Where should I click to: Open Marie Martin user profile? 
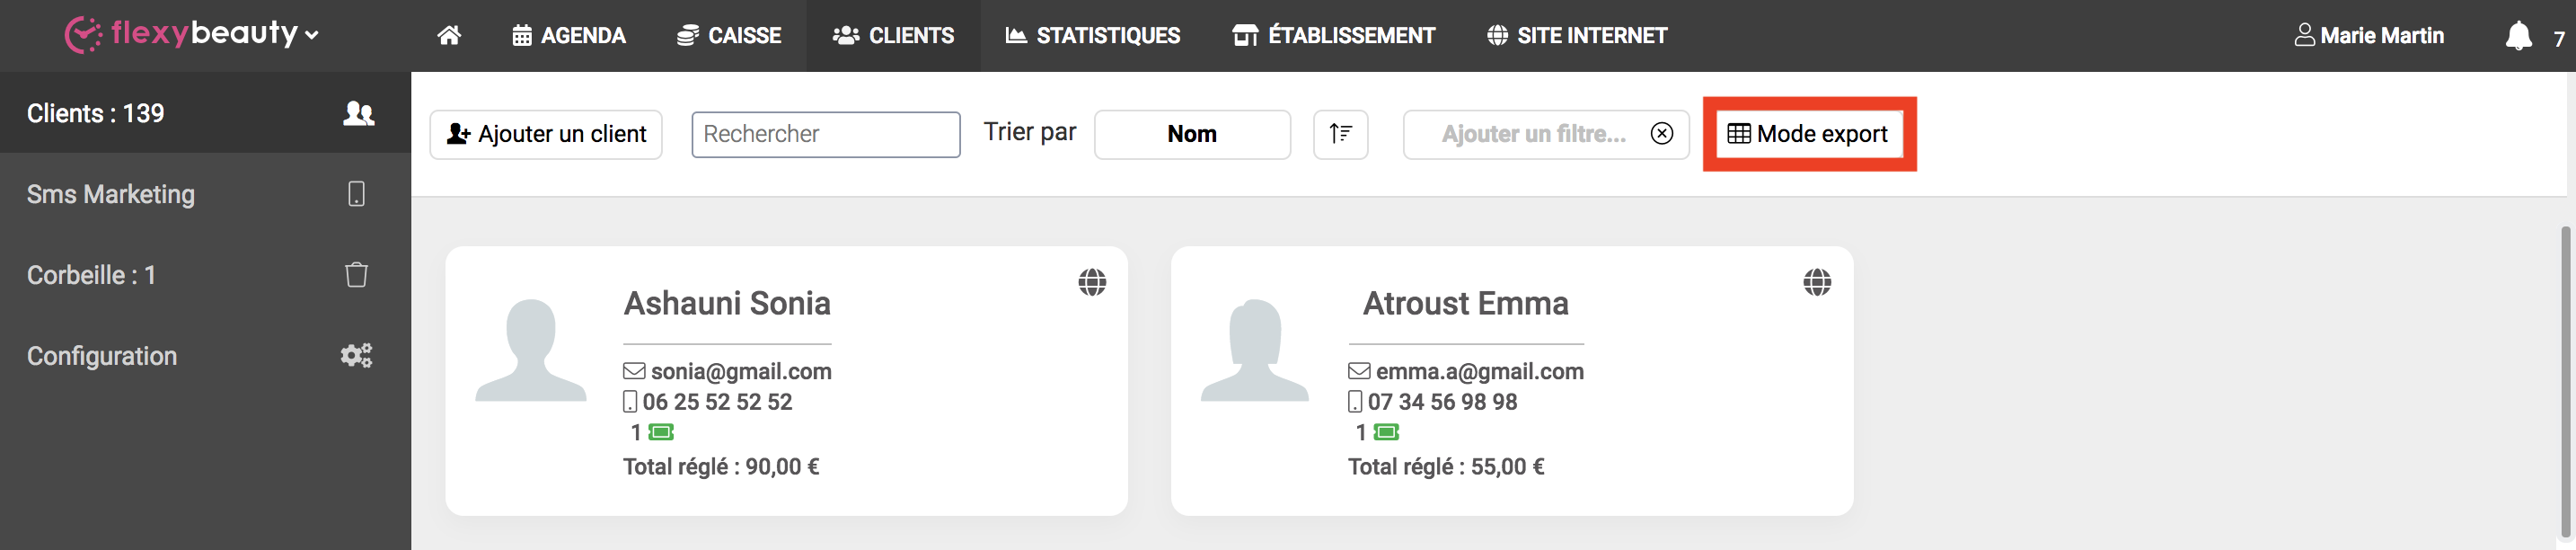point(2368,35)
